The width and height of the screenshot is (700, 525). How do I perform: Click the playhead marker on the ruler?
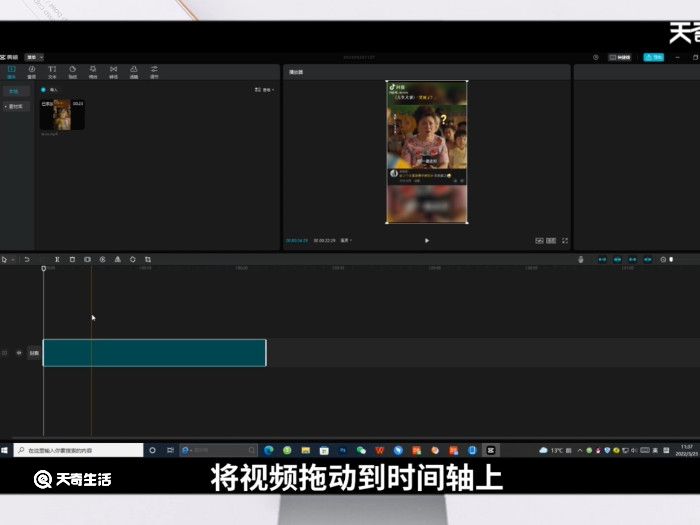[x=43, y=268]
